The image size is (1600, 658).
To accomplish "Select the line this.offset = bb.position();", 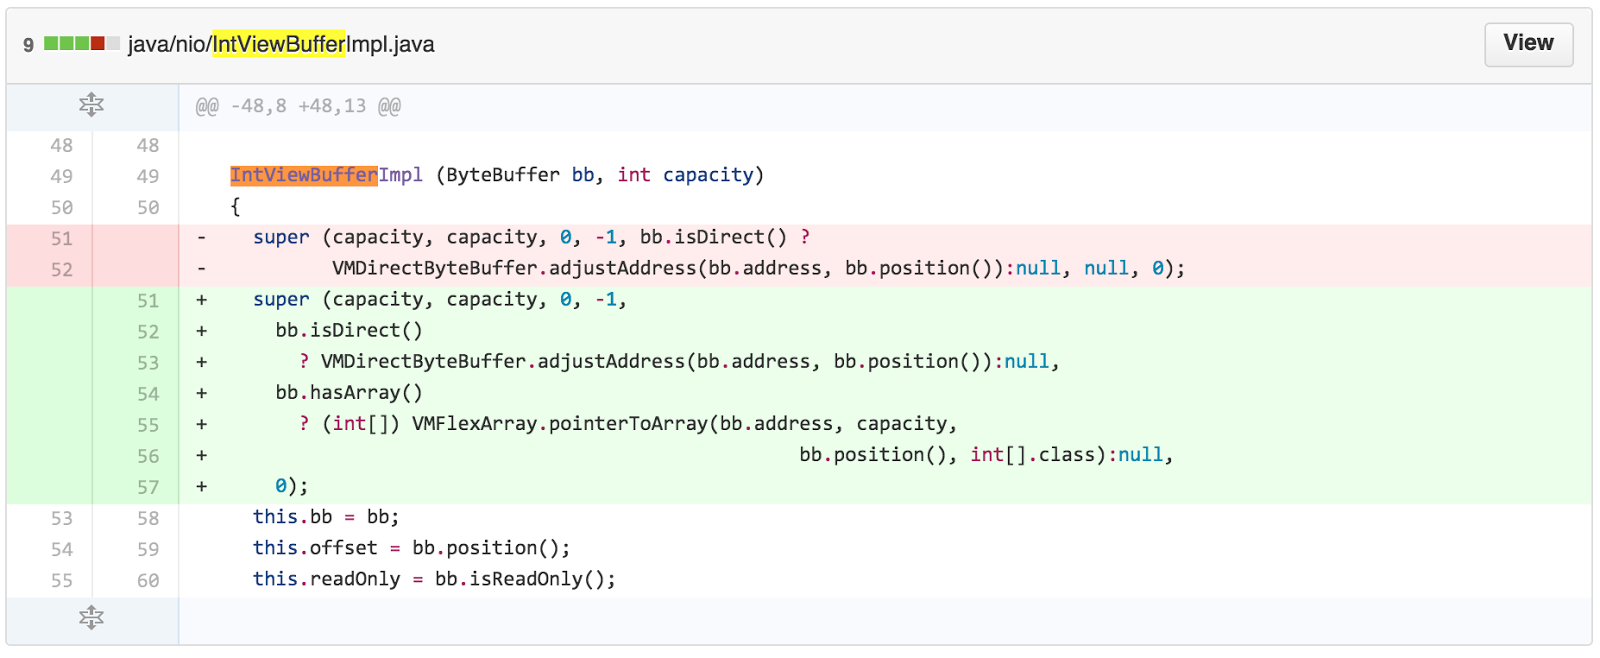I will point(411,548).
